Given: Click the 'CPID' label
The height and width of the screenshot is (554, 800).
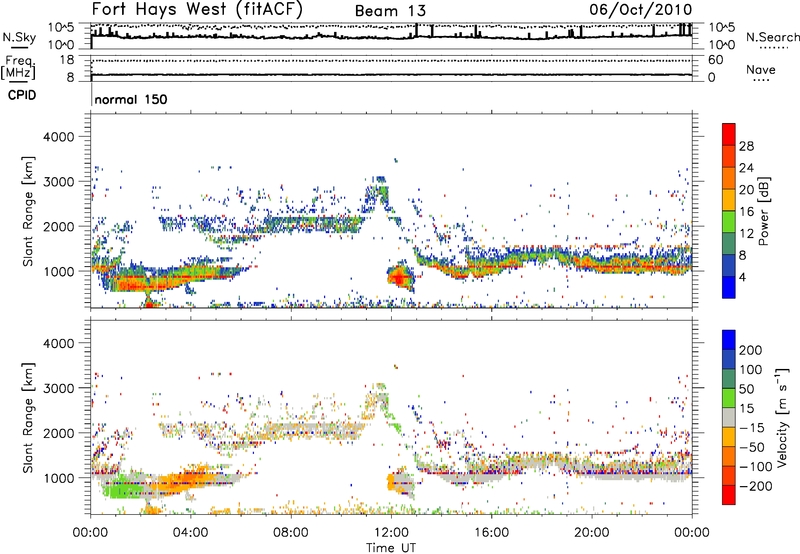Looking at the screenshot, I should tap(22, 95).
